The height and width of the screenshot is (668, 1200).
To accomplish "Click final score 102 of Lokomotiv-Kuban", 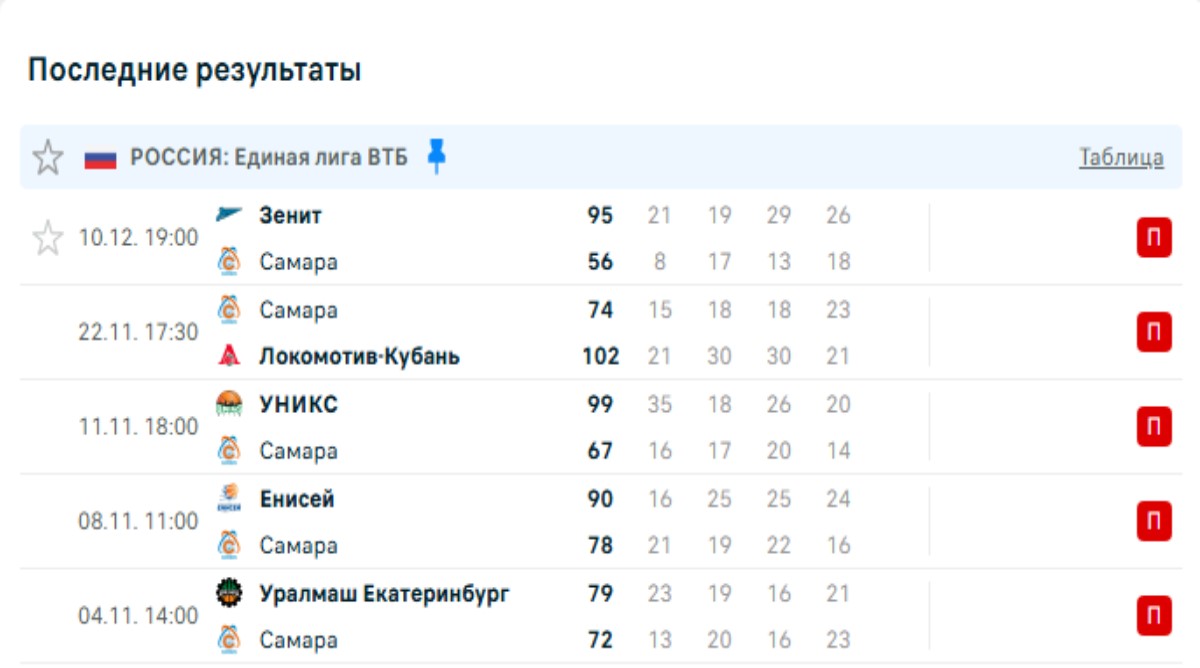I will [x=601, y=357].
